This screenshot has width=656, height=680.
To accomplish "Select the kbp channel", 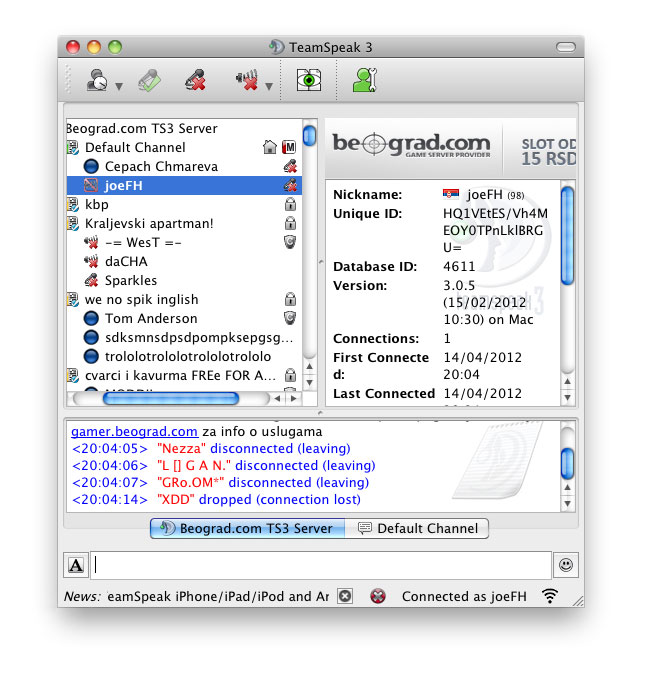I will [x=184, y=205].
